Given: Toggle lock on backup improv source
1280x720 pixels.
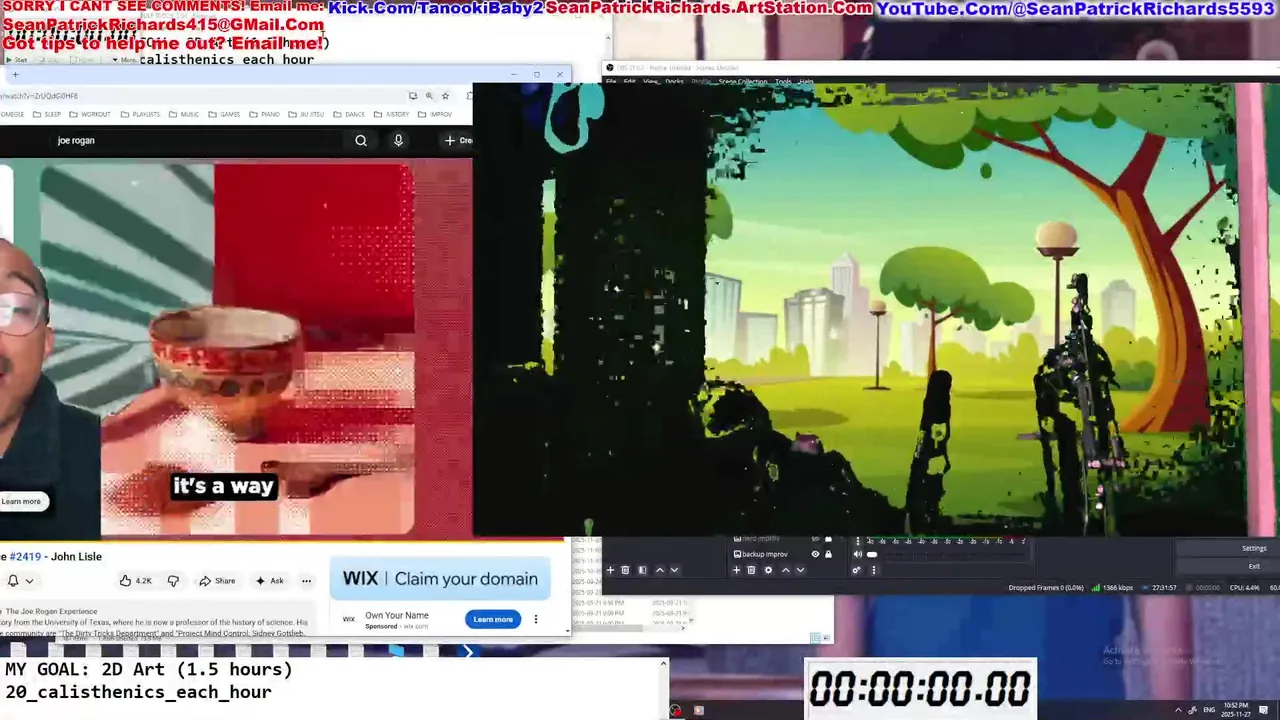Looking at the screenshot, I should (828, 554).
